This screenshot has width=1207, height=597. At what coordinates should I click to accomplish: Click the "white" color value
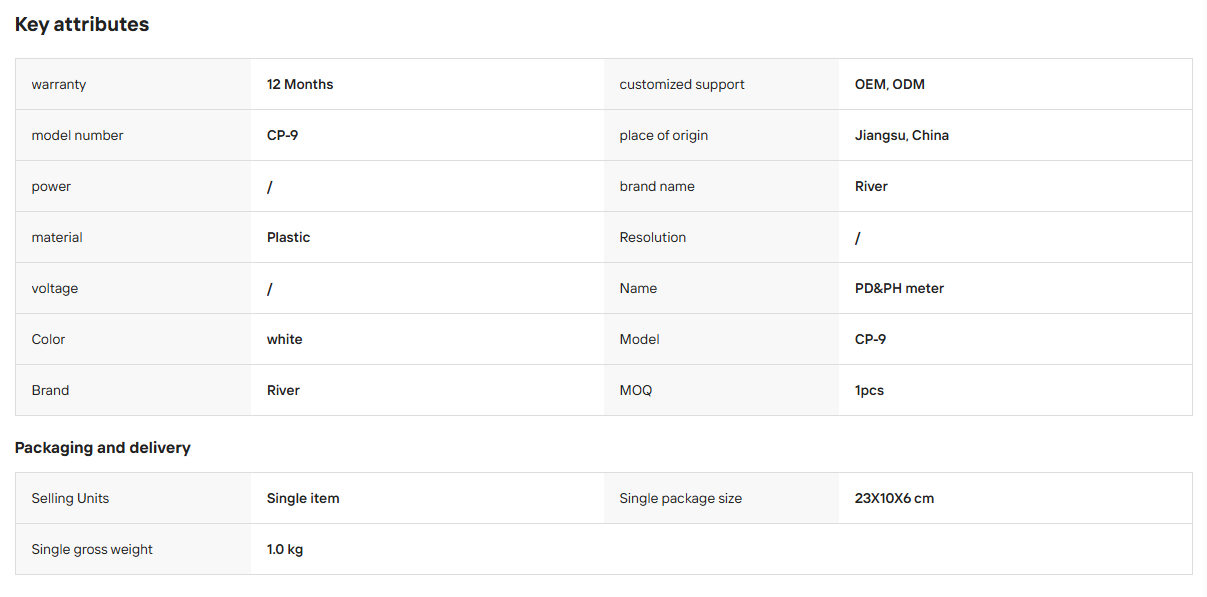(285, 340)
